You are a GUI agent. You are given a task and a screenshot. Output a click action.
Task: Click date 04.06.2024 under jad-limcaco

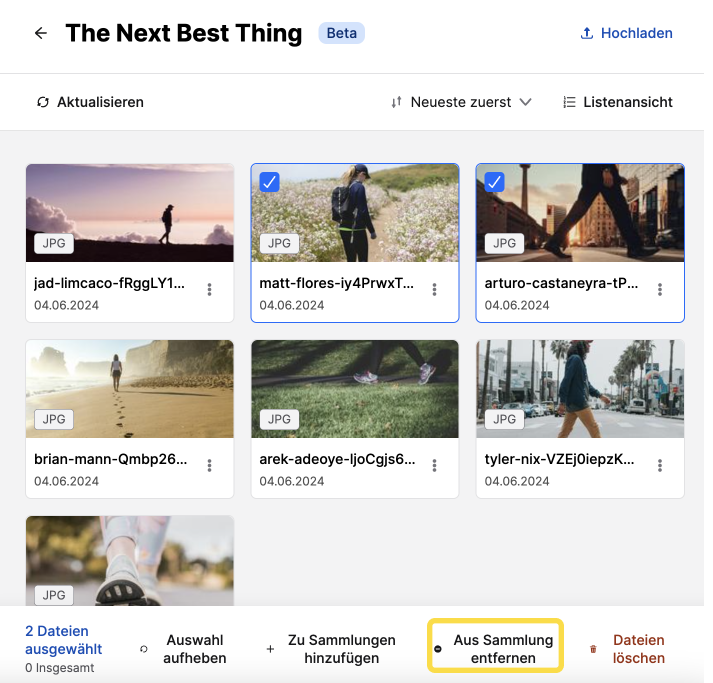pos(66,305)
